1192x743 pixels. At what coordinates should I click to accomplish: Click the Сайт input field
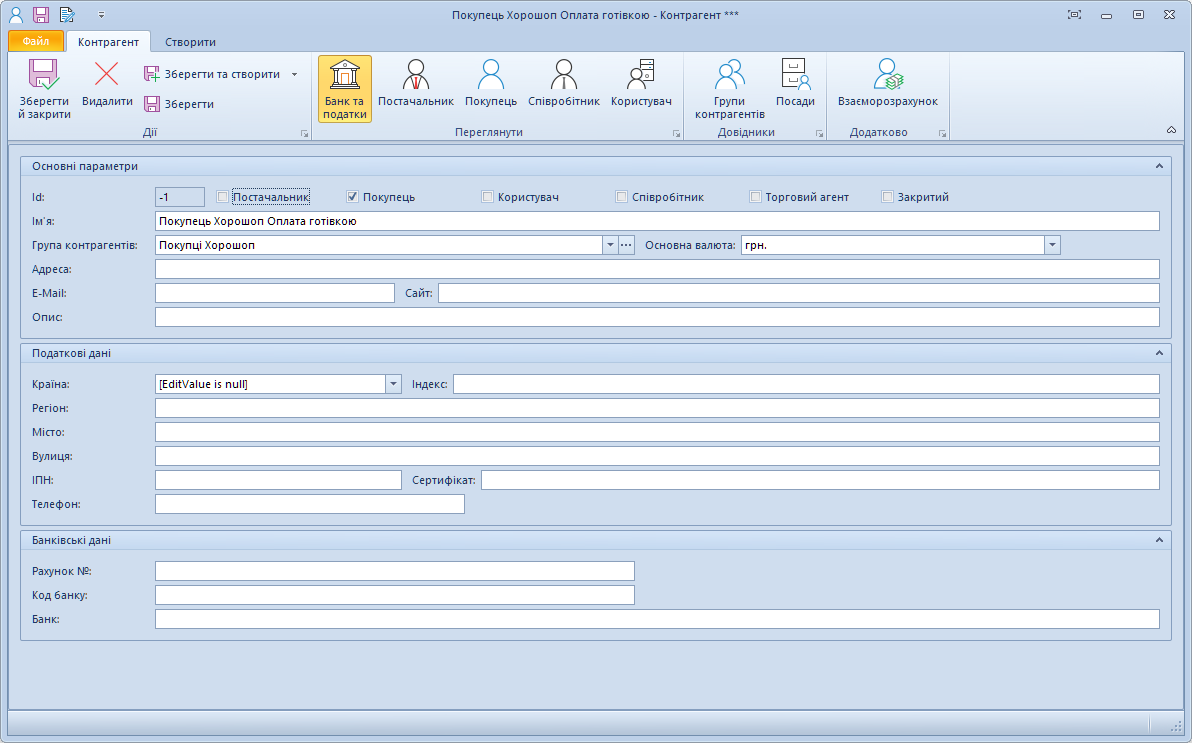798,293
